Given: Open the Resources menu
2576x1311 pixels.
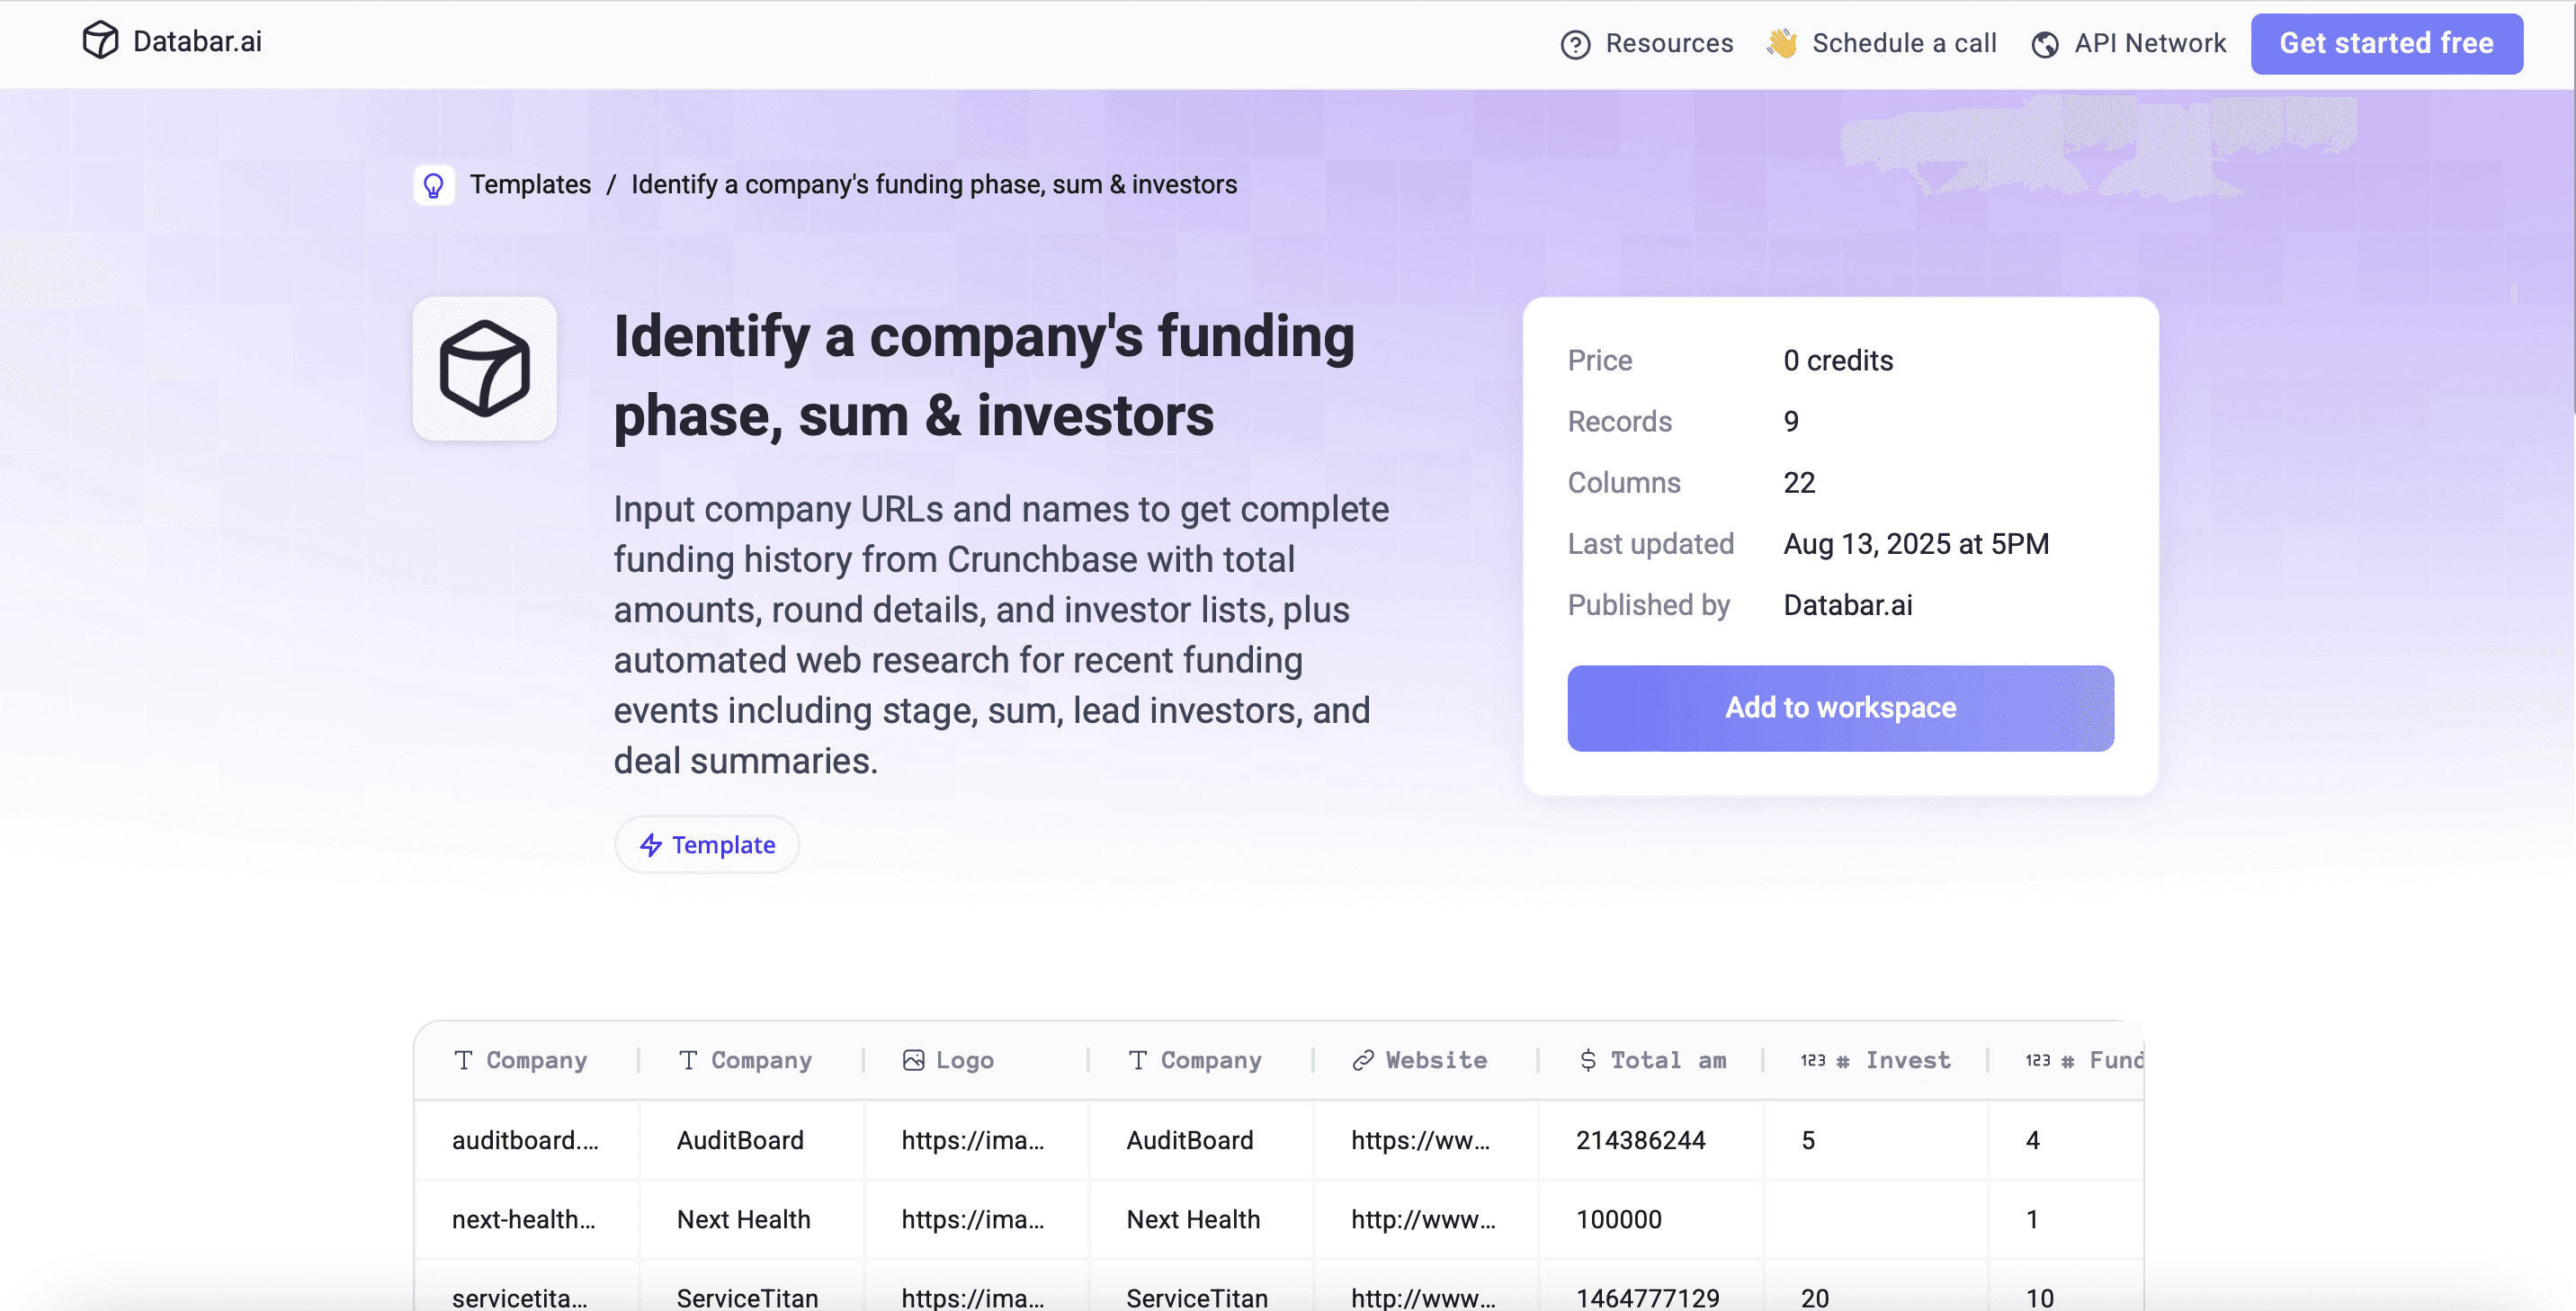Looking at the screenshot, I should tap(1668, 44).
